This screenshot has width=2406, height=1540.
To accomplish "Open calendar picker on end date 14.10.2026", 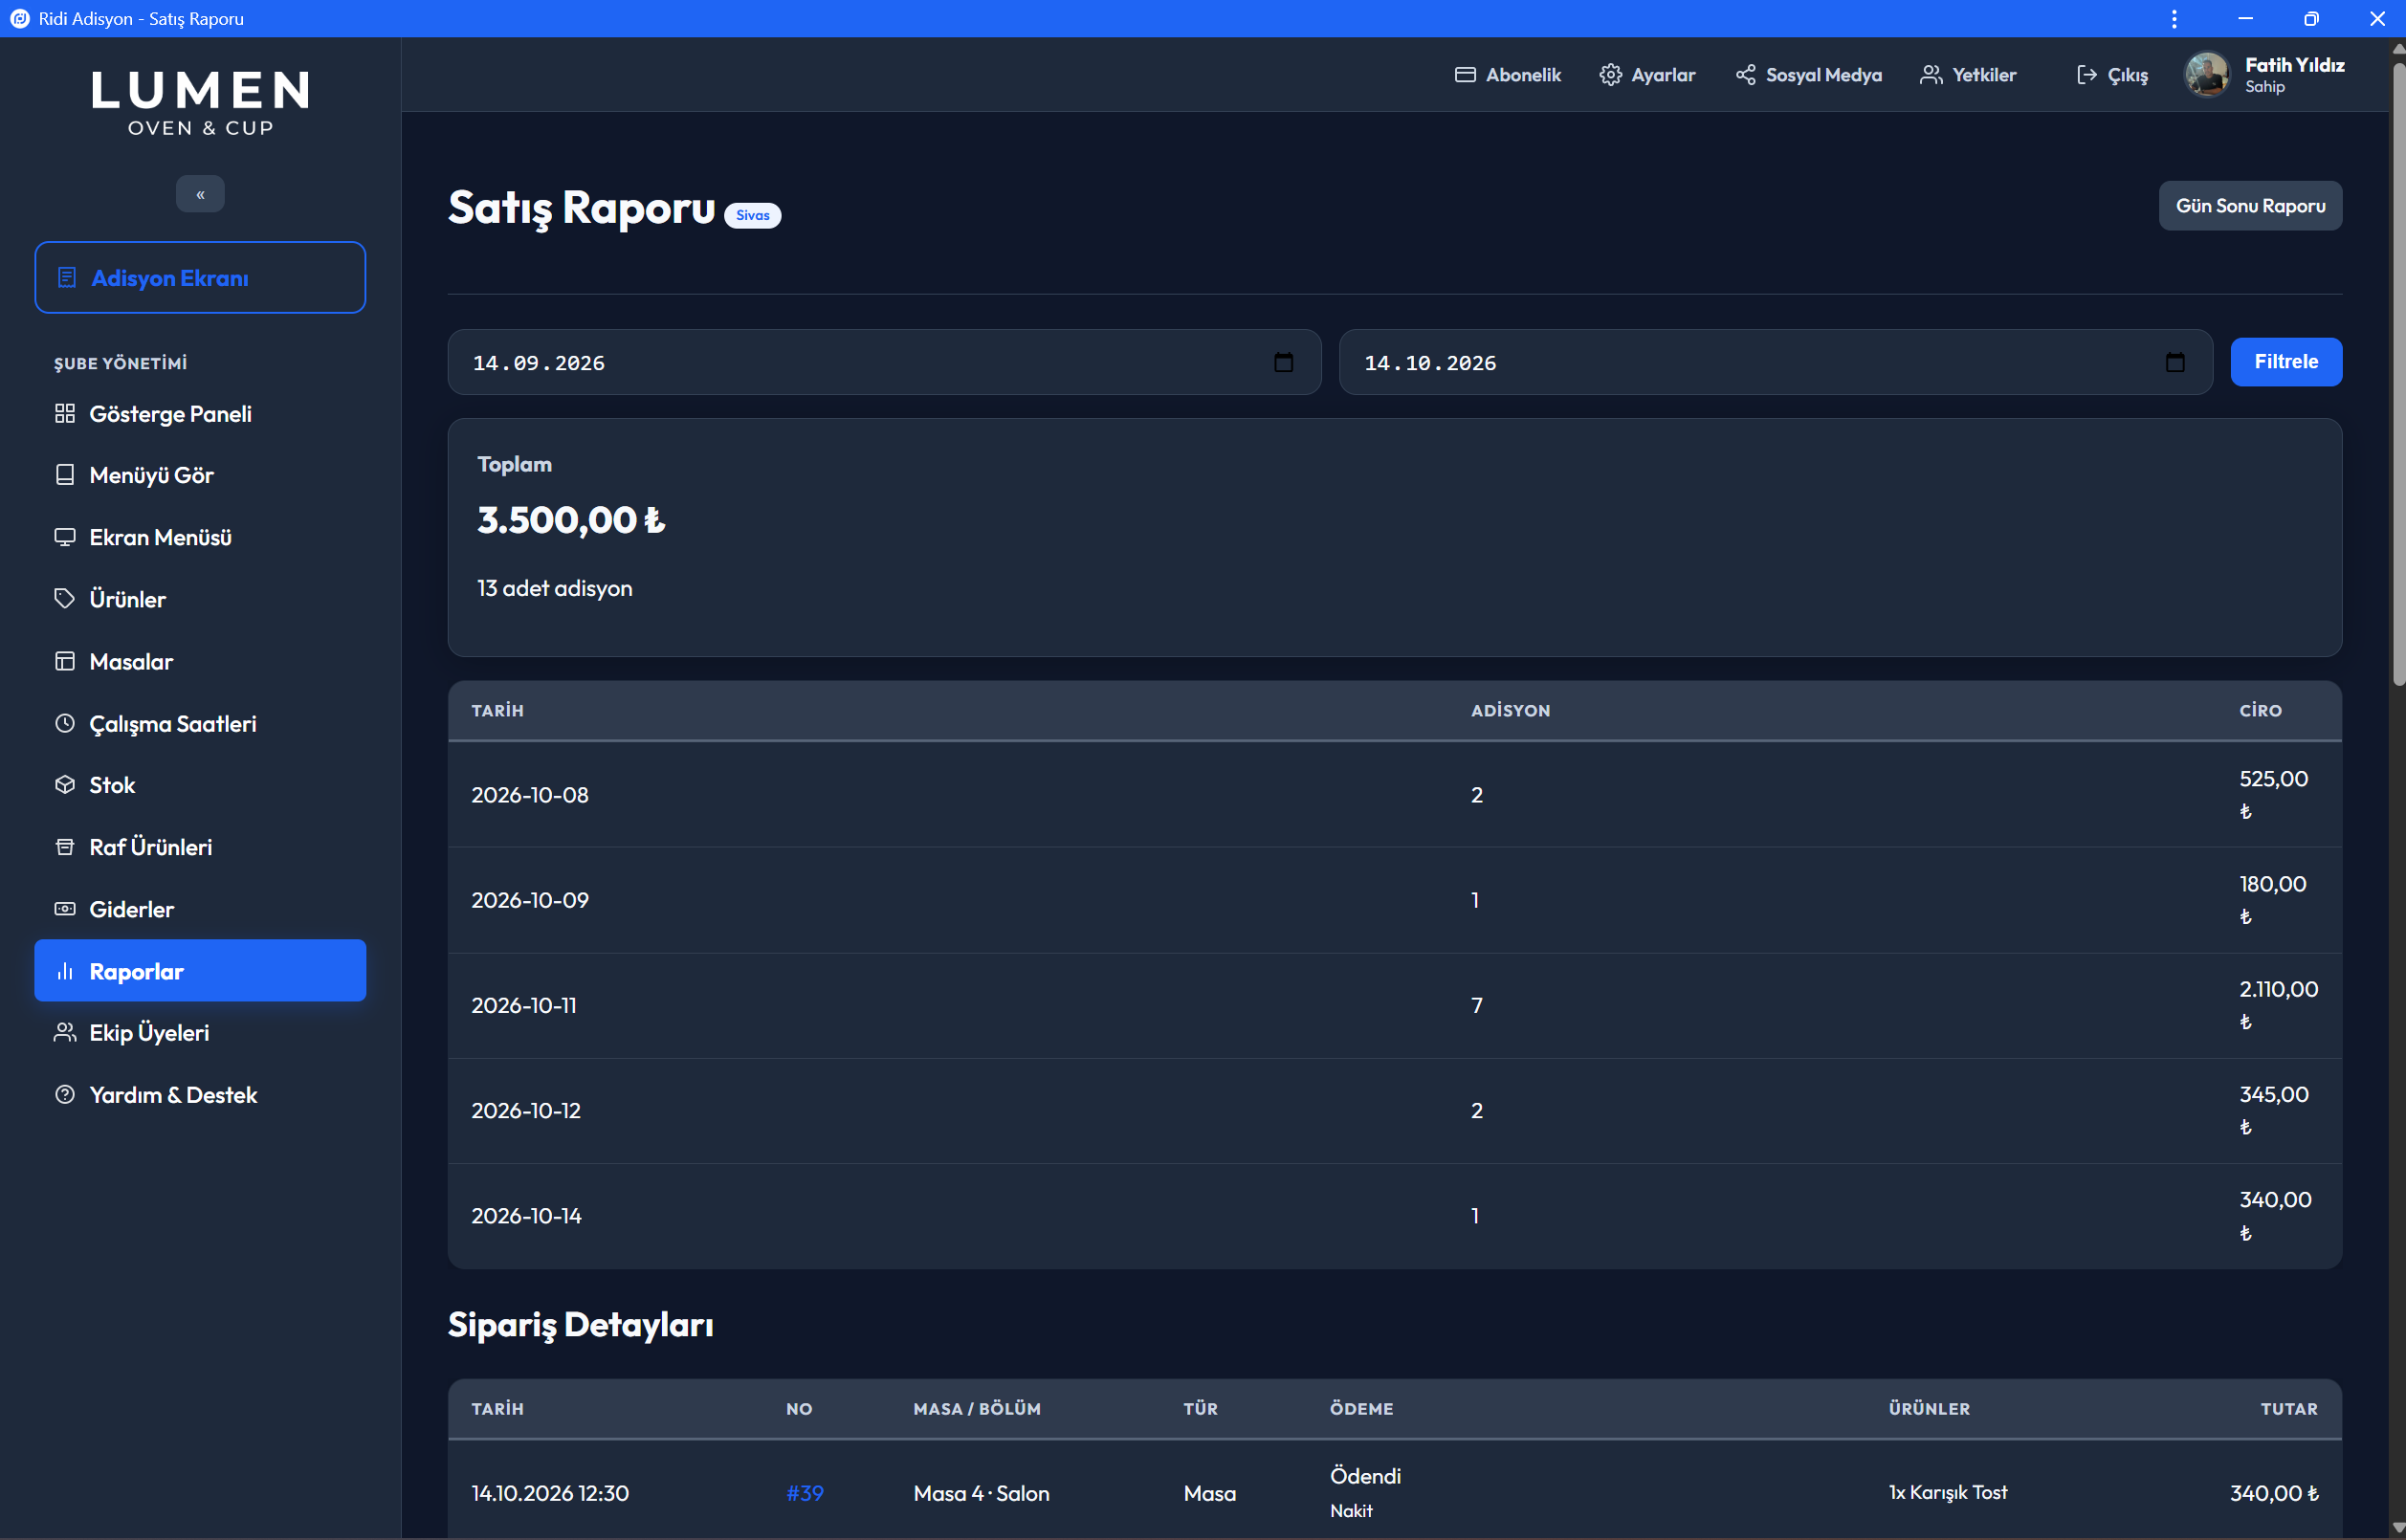I will click(2174, 362).
